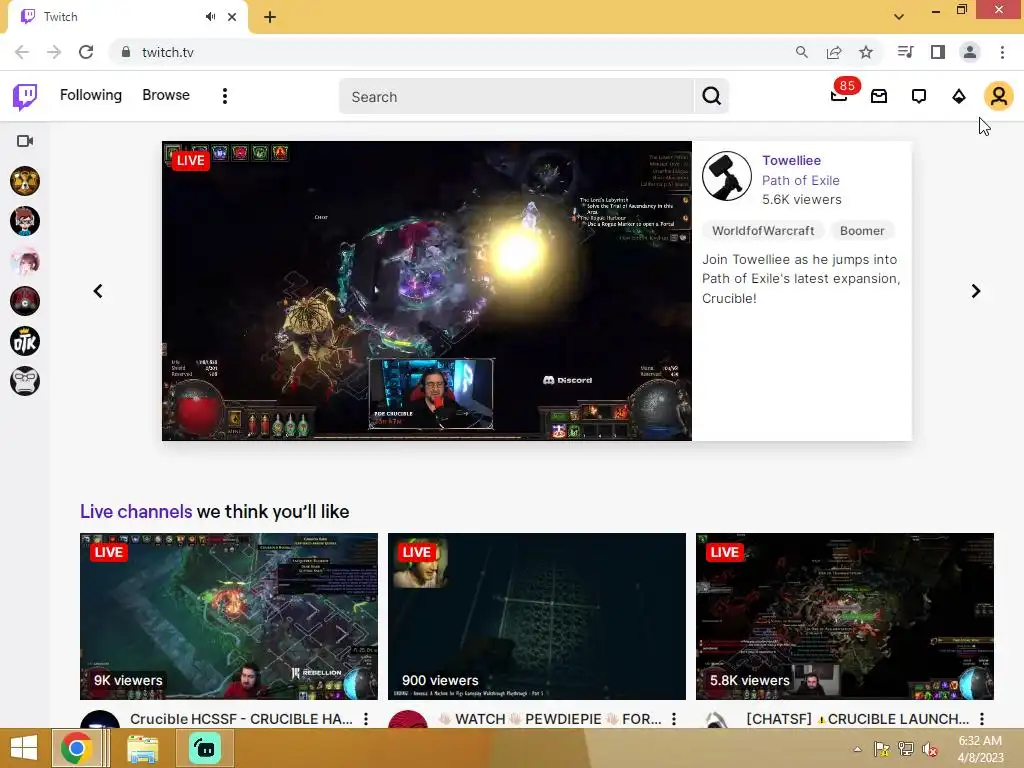
Task: Open the Twitch mail inbox icon
Action: pos(879,97)
